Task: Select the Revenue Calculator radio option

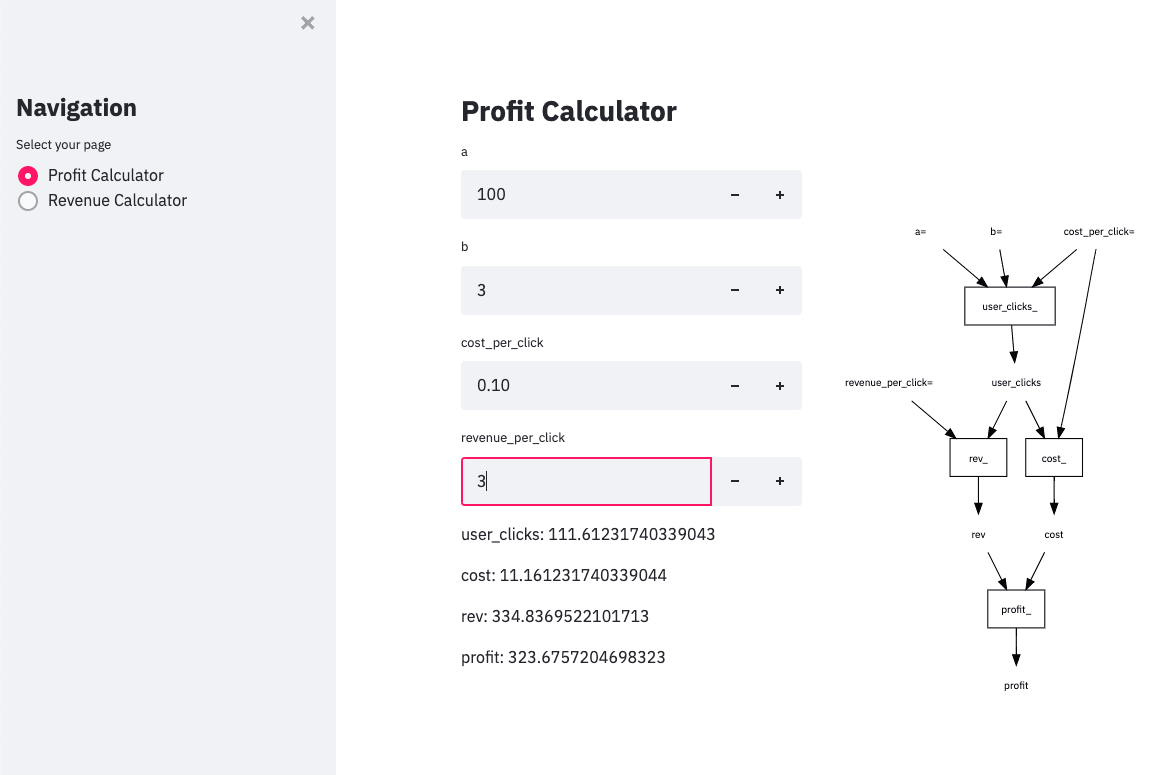Action: coord(28,201)
